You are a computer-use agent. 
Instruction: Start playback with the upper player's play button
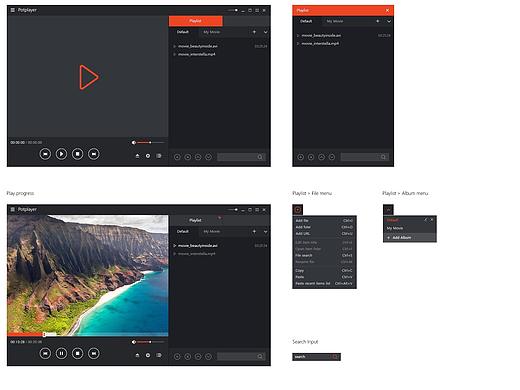coord(61,154)
